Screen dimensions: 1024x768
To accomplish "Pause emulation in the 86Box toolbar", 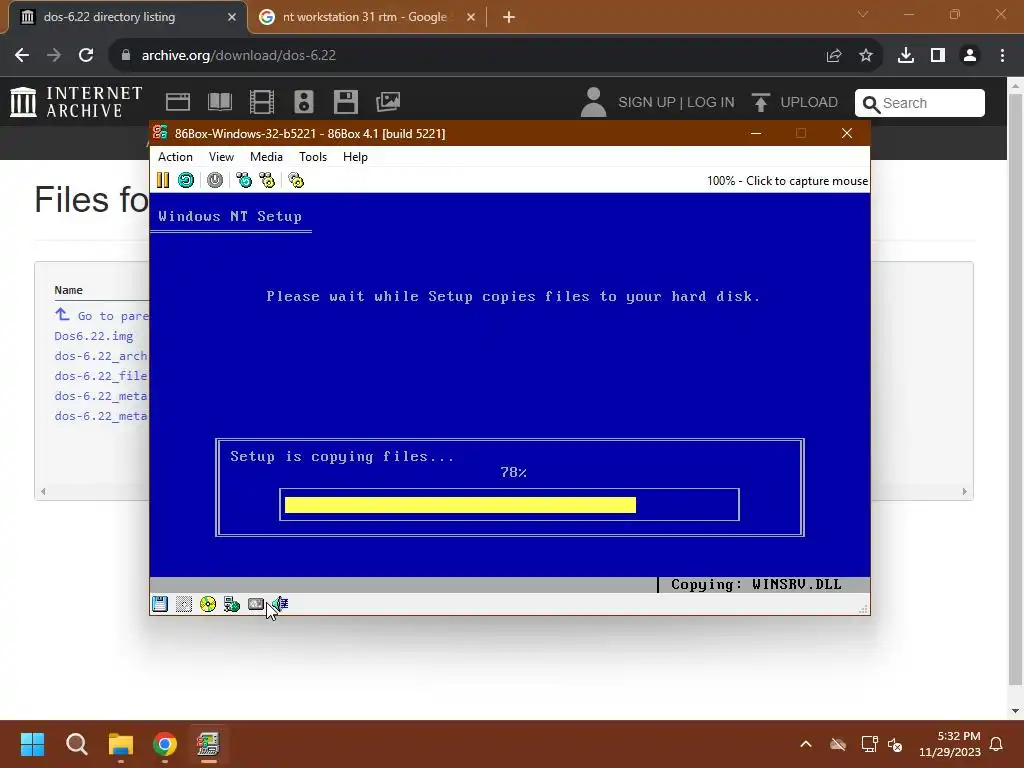I will (163, 180).
